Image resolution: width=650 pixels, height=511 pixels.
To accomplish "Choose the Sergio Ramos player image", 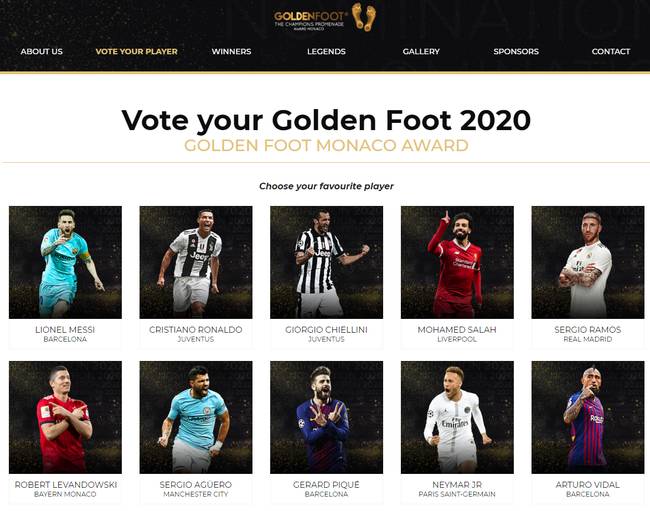I will click(x=587, y=262).
